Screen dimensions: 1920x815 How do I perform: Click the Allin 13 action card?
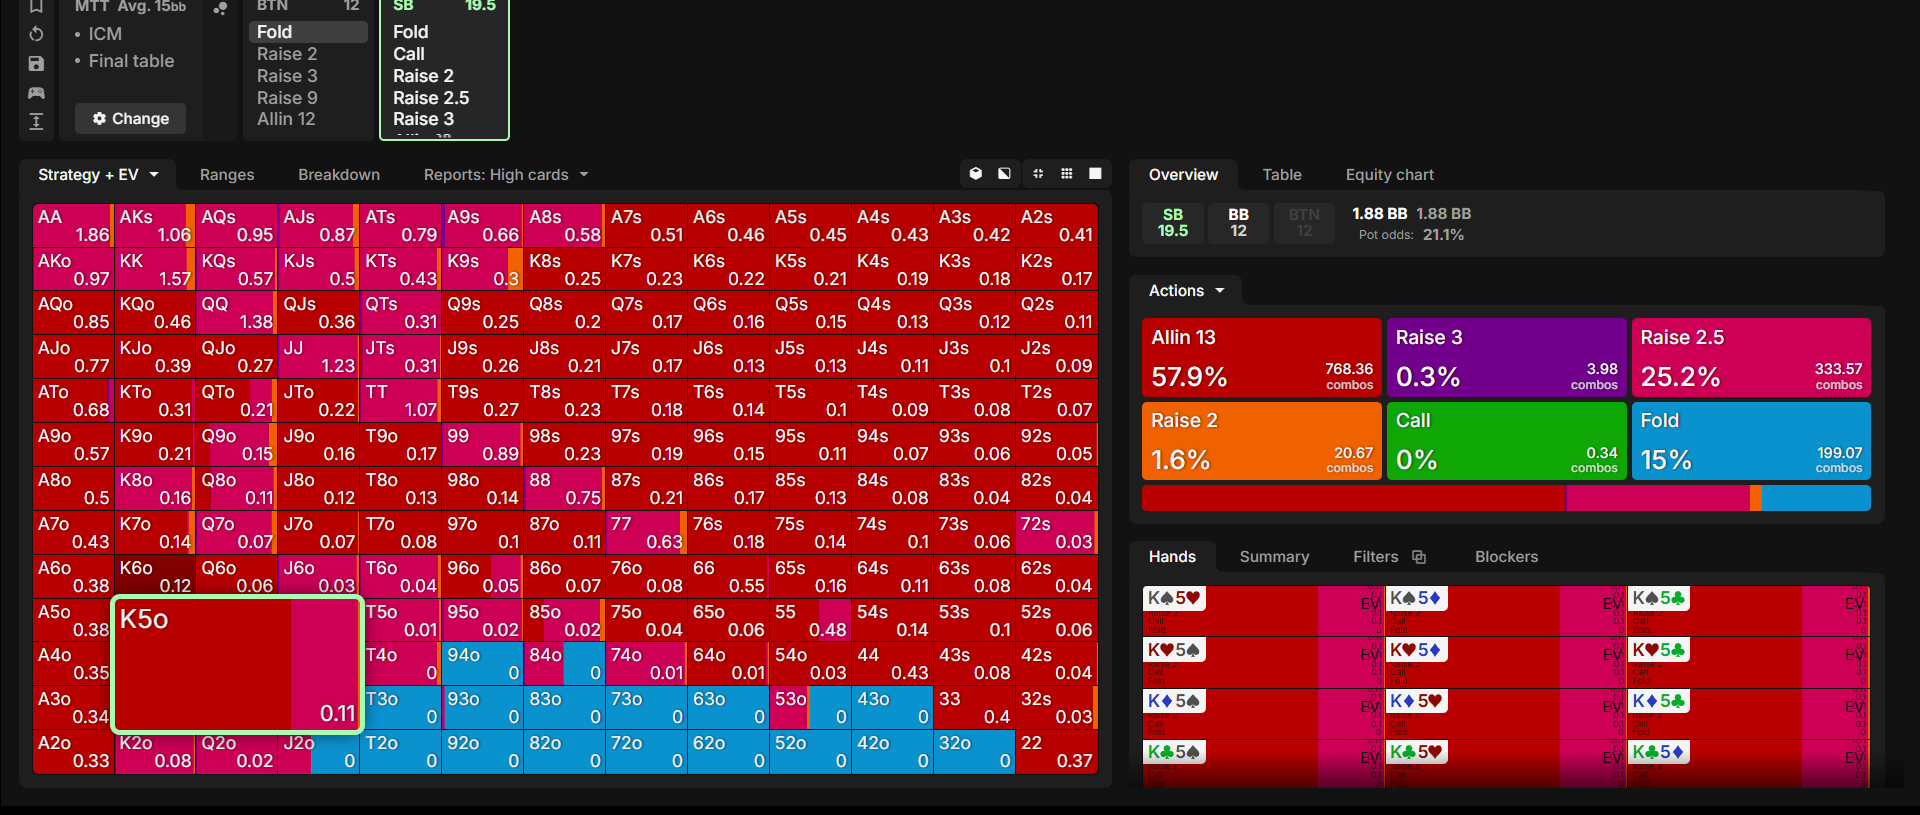click(1261, 358)
